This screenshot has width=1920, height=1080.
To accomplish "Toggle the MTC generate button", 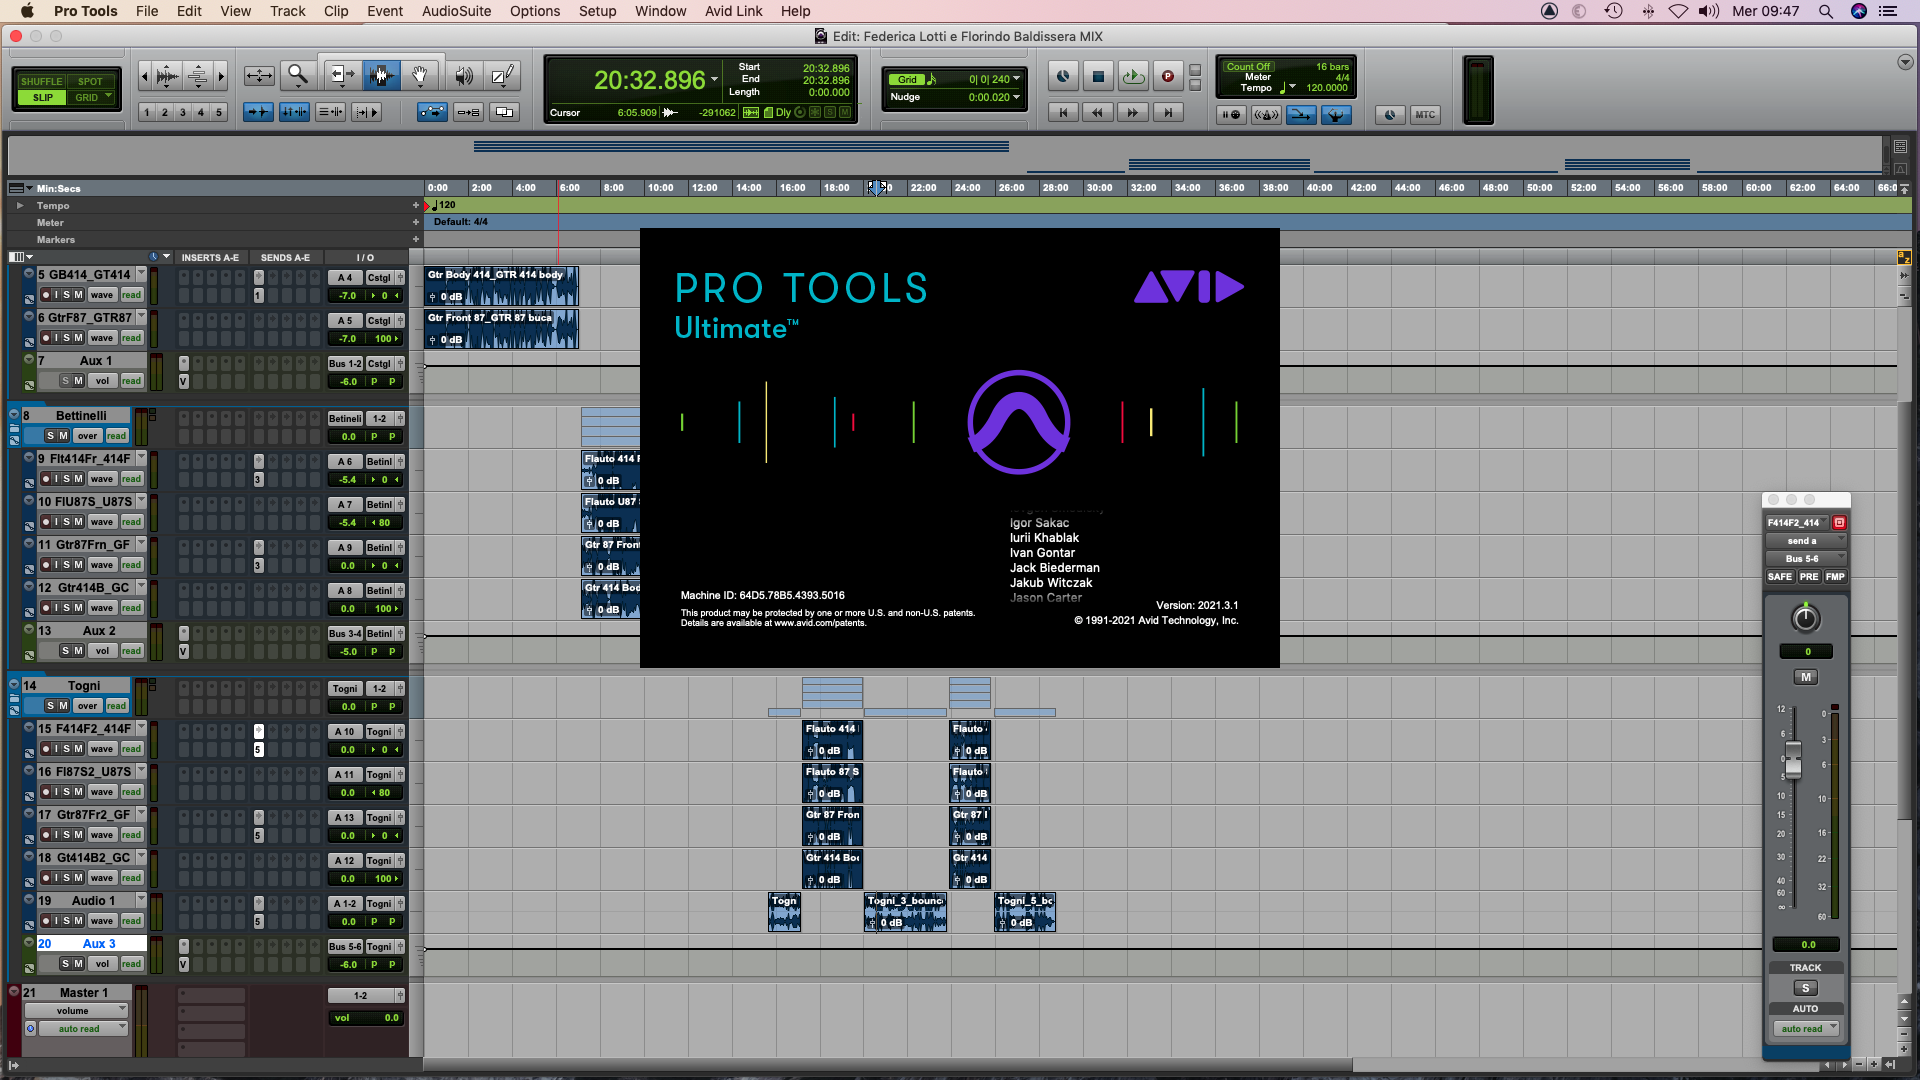I will pos(1425,115).
